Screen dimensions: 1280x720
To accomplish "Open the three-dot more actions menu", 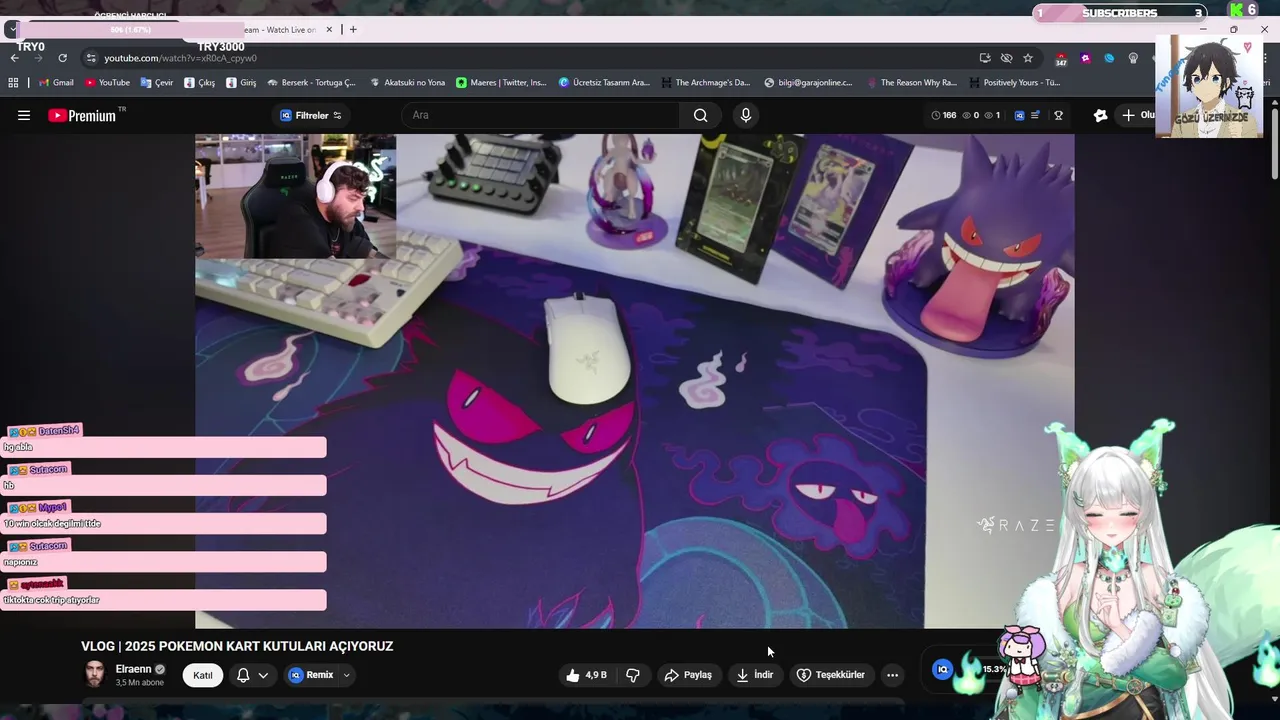I will (892, 675).
